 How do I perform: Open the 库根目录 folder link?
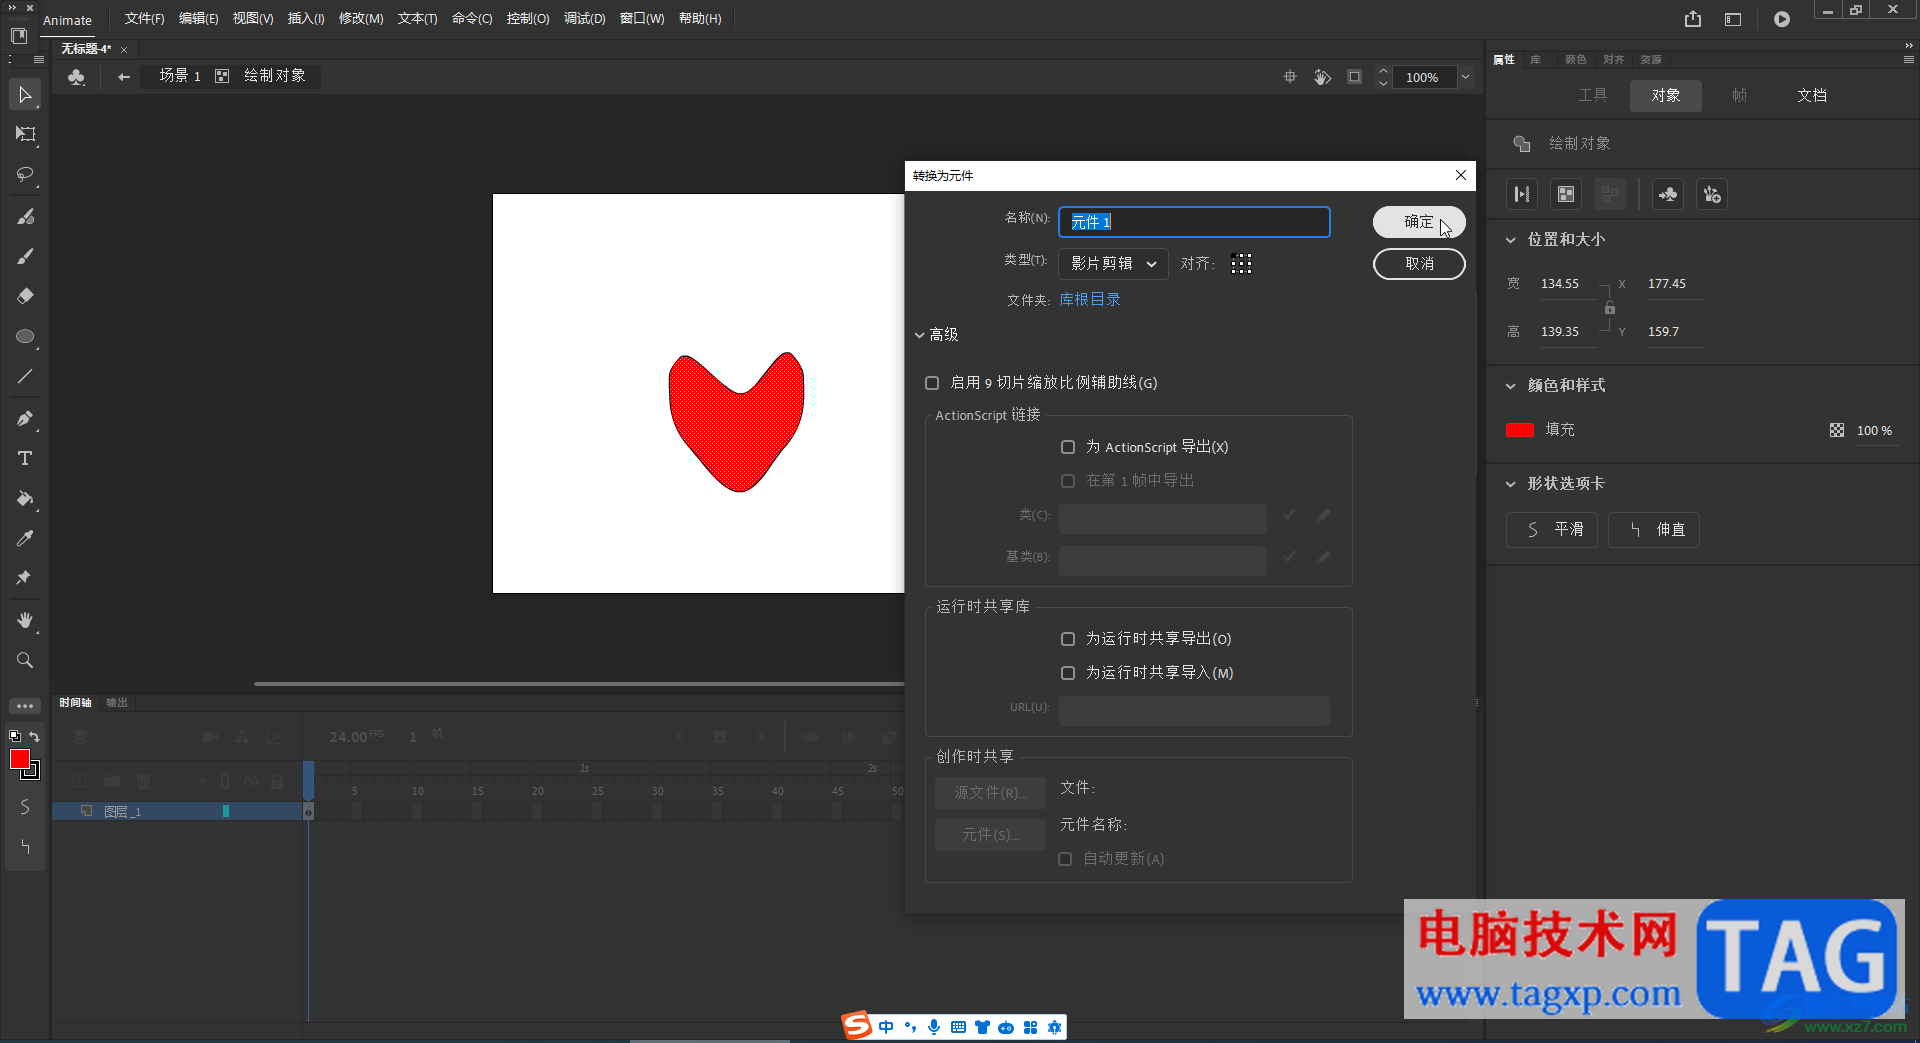[1090, 300]
